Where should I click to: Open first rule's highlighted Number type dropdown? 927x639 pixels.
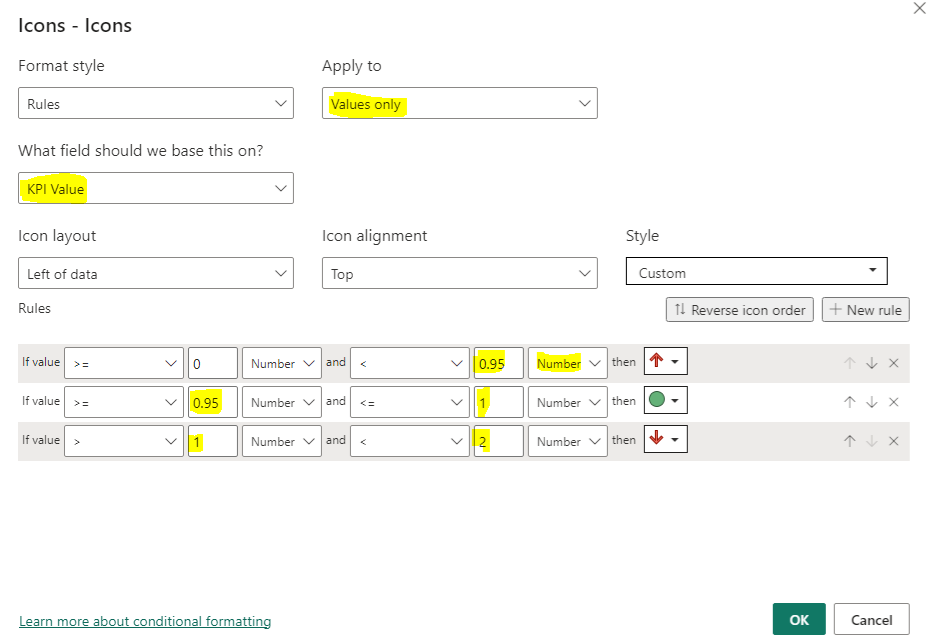pyautogui.click(x=568, y=363)
